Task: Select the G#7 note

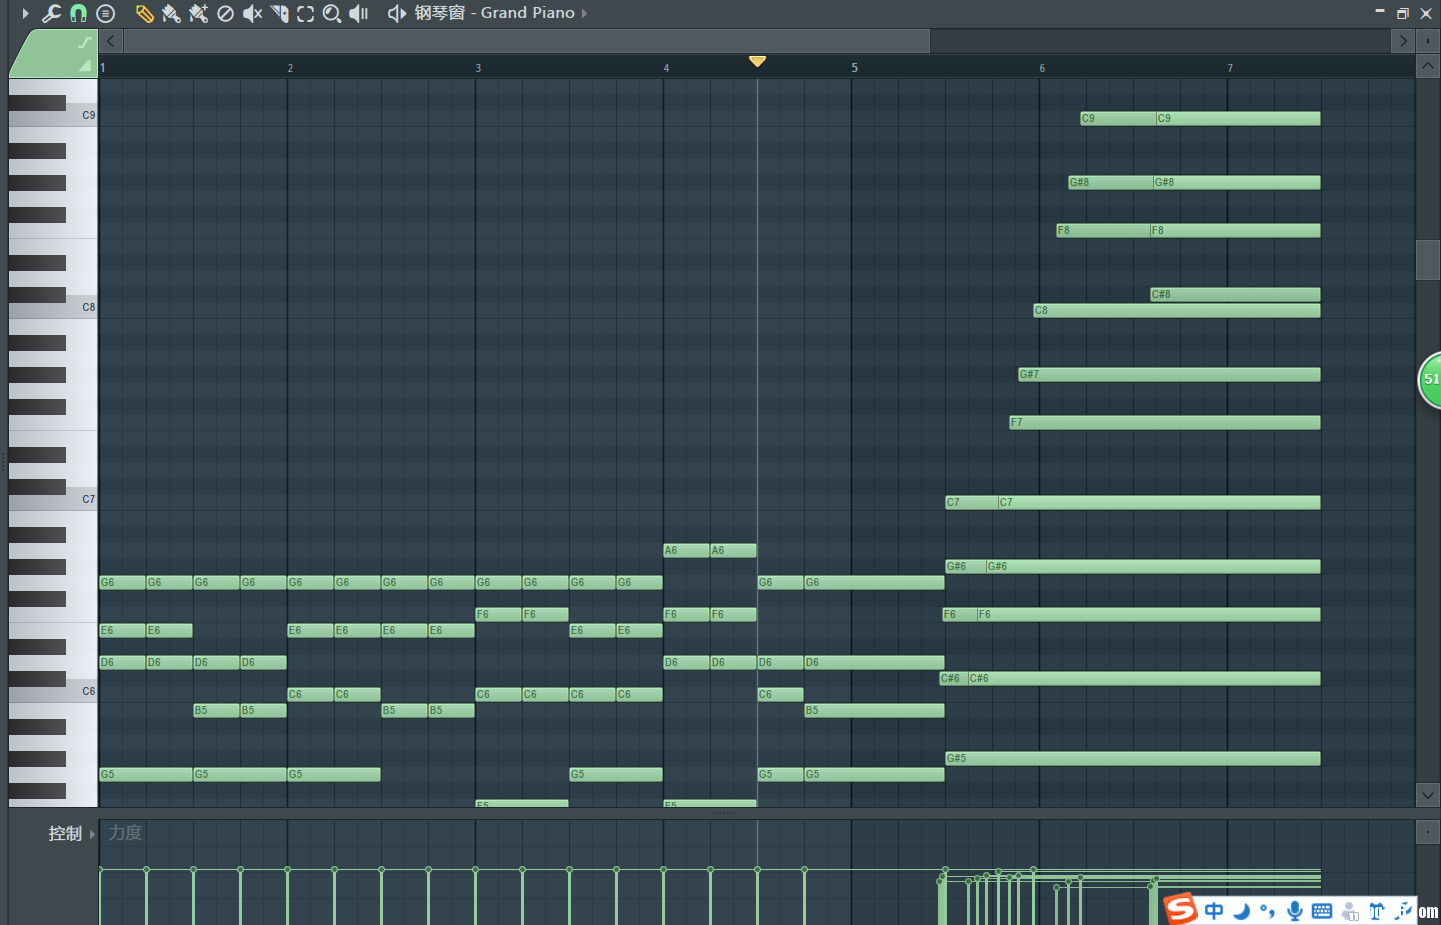Action: coord(1169,374)
